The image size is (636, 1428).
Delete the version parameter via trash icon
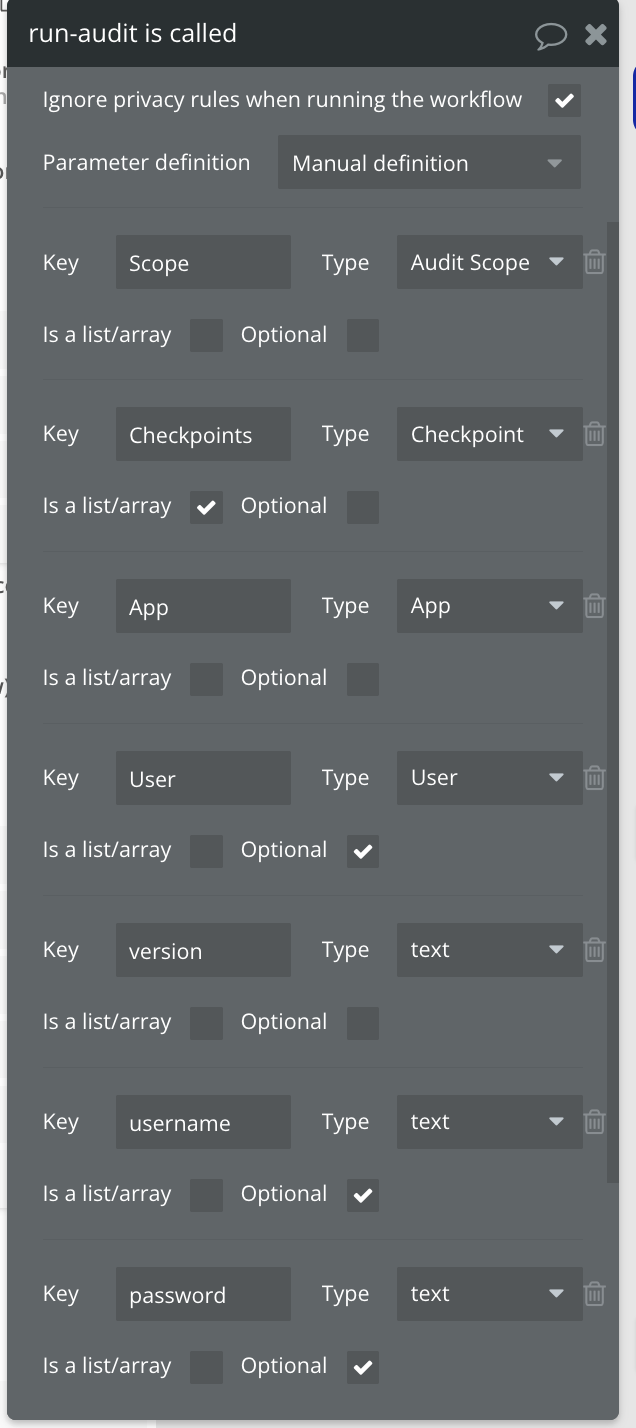[x=594, y=950]
